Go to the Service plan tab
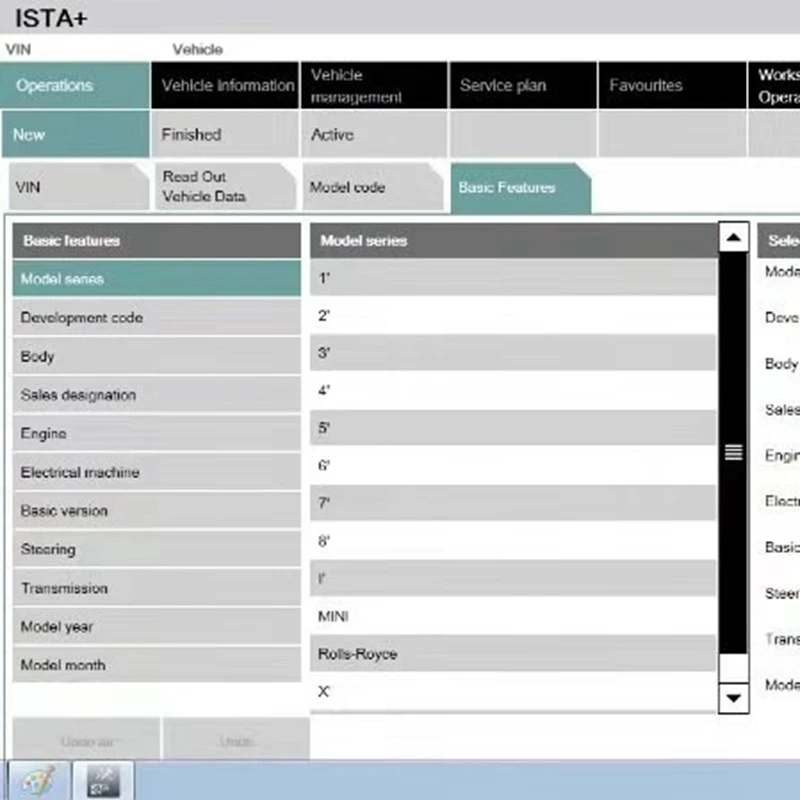This screenshot has height=800, width=800. (523, 85)
